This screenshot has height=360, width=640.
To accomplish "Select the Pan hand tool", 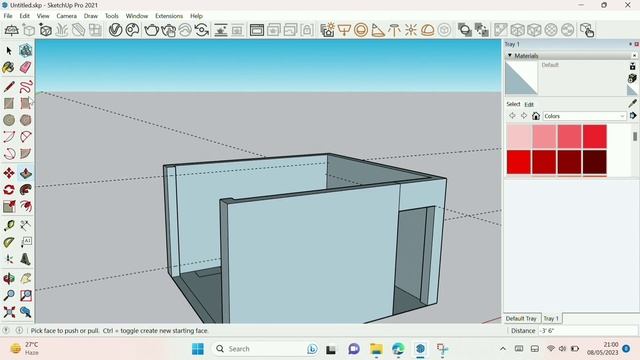I will click(25, 279).
